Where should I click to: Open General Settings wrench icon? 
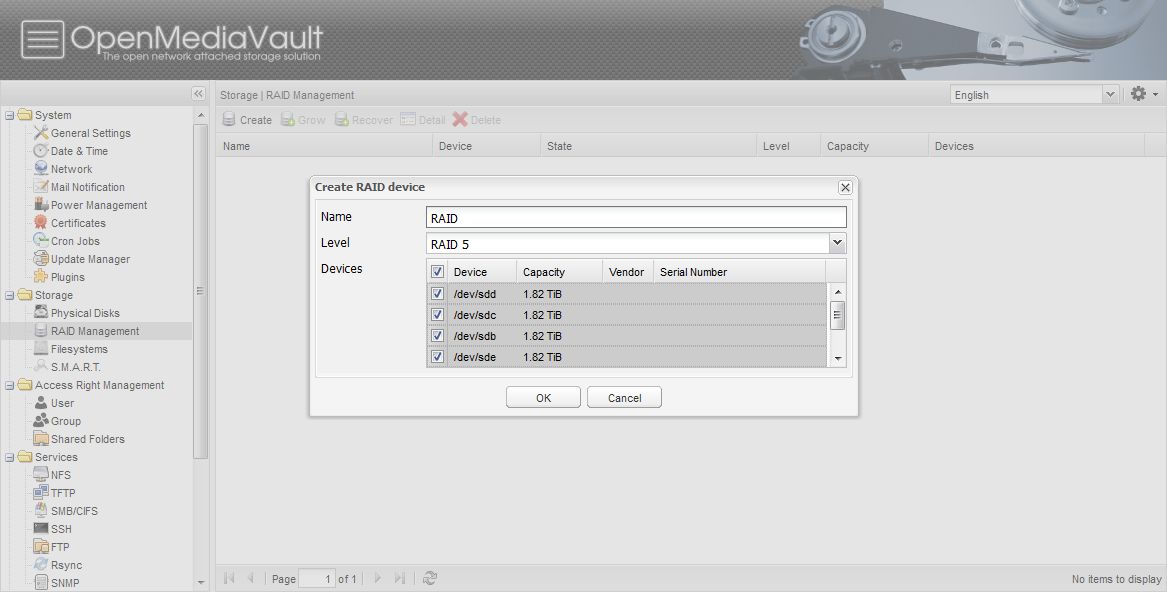(x=41, y=133)
